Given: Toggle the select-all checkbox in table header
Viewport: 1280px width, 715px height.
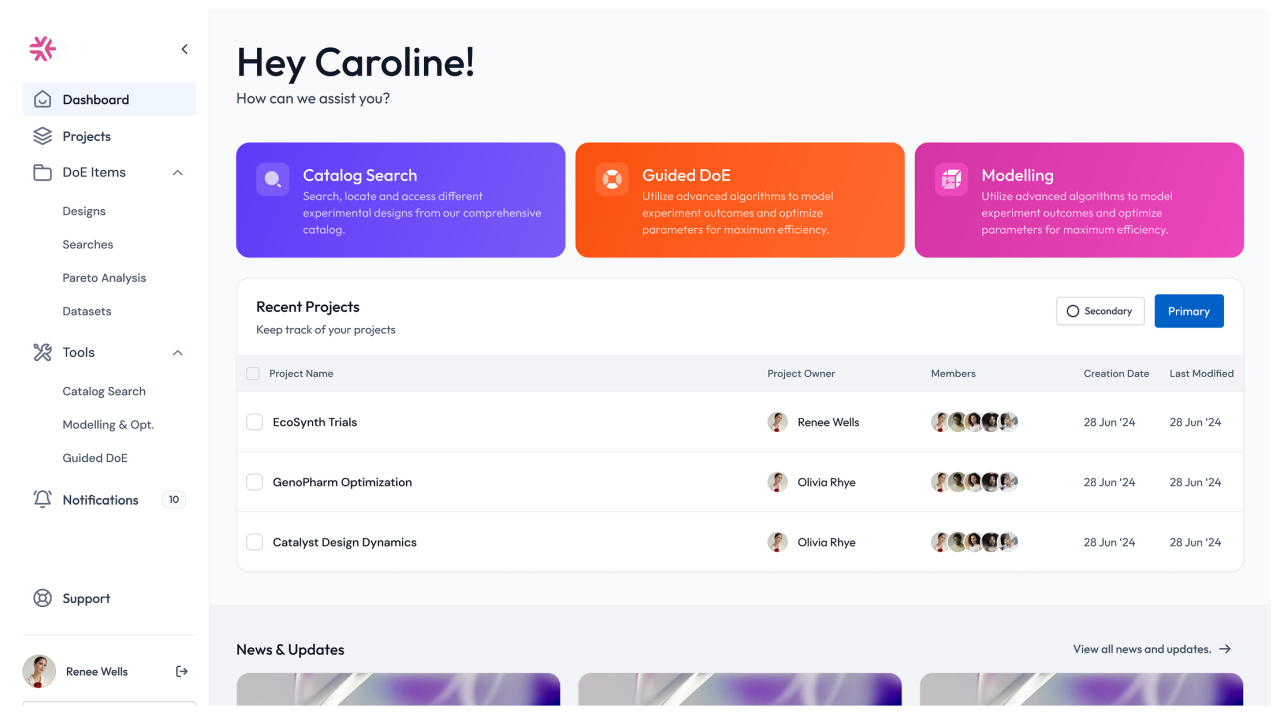Looking at the screenshot, I should coord(253,373).
